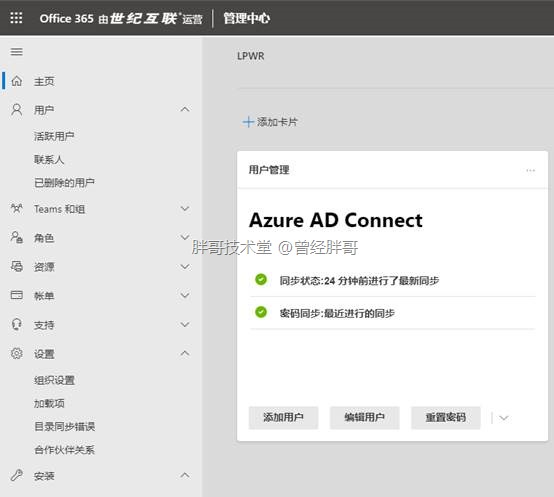Click the Support headset icon
Viewport: 554px width, 497px height.
[17, 324]
